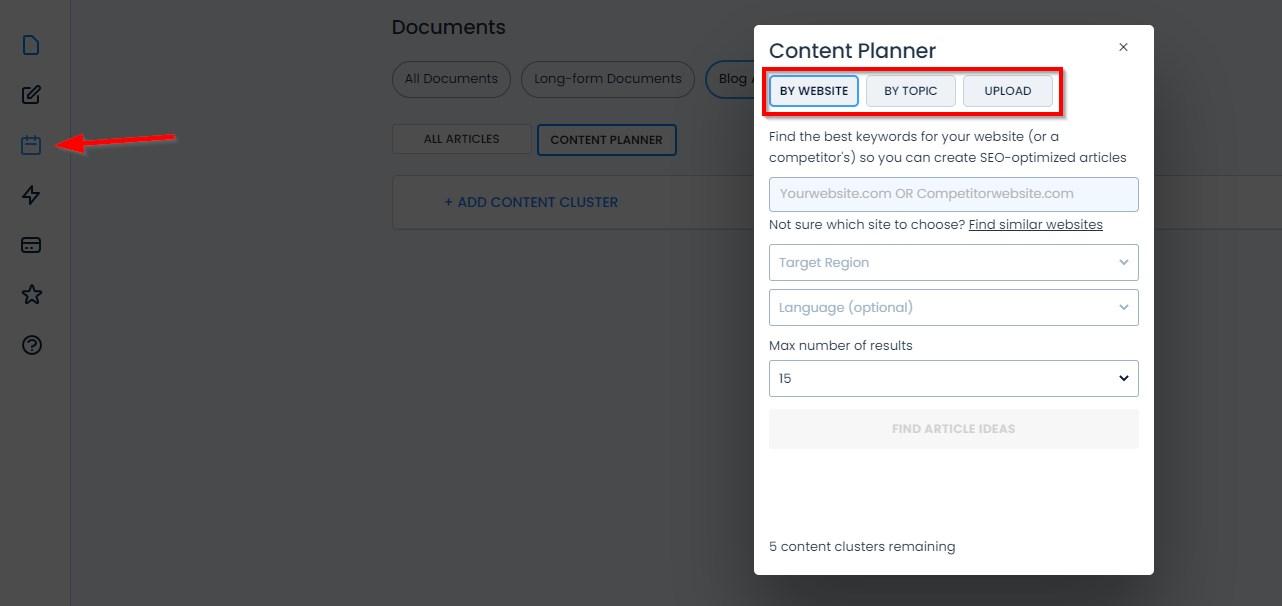Switch to the BY TOPIC tab
This screenshot has height=606, width=1282.
[911, 91]
